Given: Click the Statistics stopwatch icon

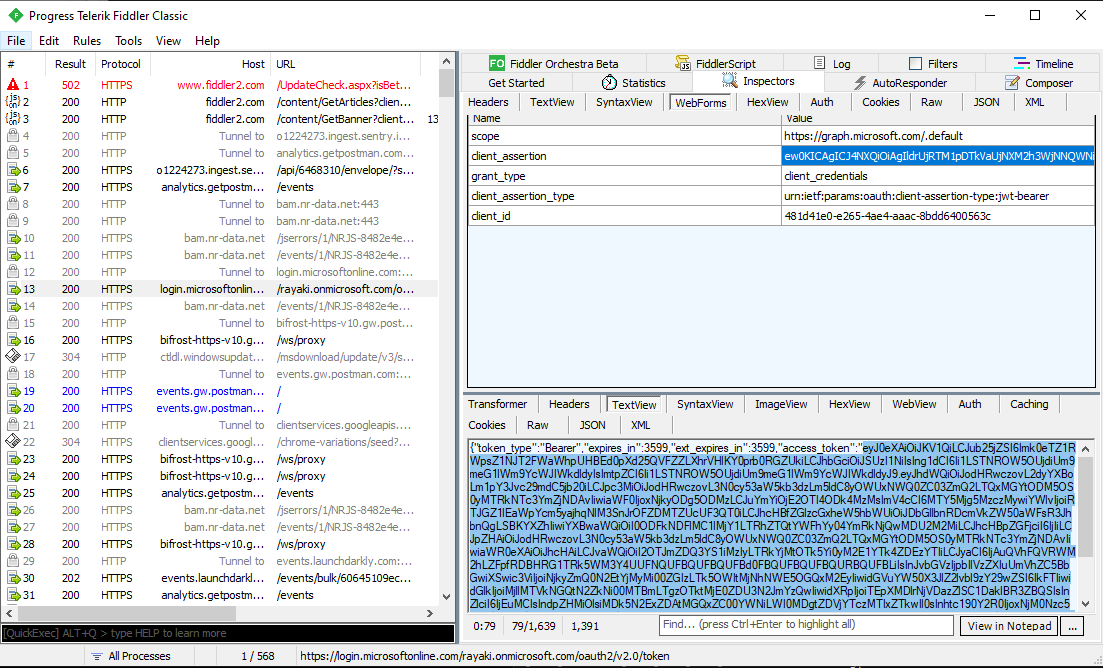Looking at the screenshot, I should (x=609, y=83).
